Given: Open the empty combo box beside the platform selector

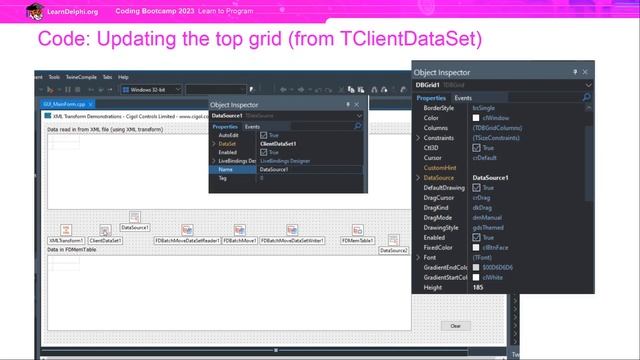Looking at the screenshot, I should [x=216, y=89].
